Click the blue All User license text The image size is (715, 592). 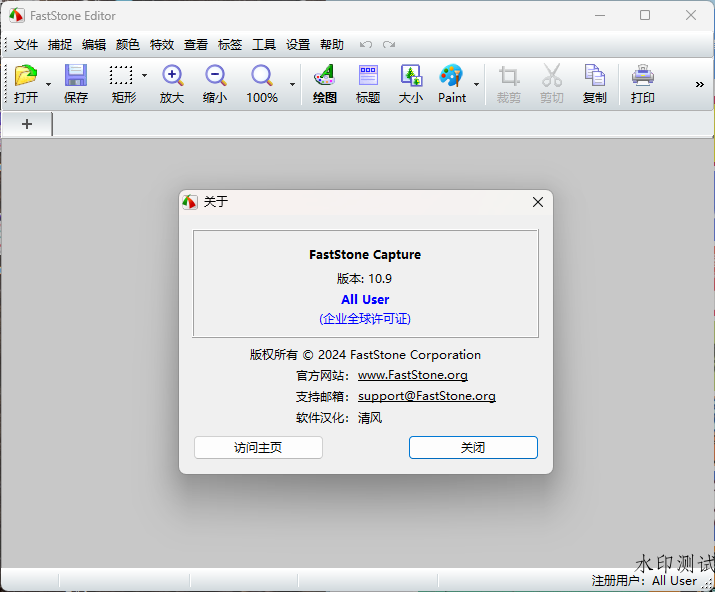[365, 300]
